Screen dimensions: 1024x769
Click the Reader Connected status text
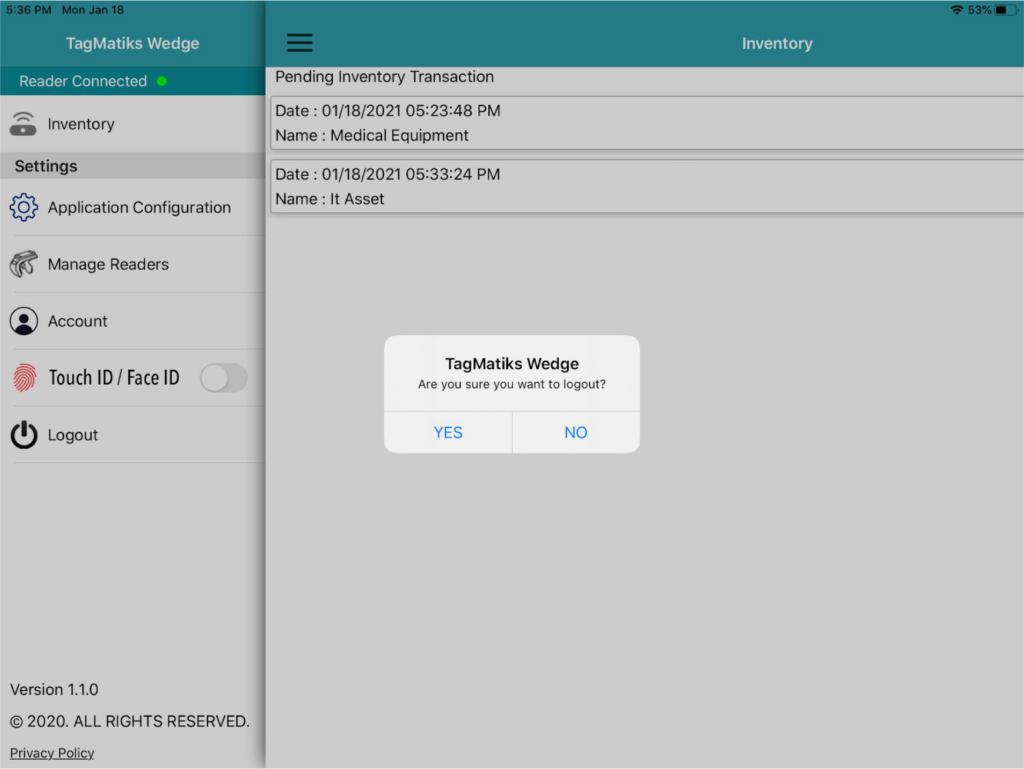[x=83, y=81]
